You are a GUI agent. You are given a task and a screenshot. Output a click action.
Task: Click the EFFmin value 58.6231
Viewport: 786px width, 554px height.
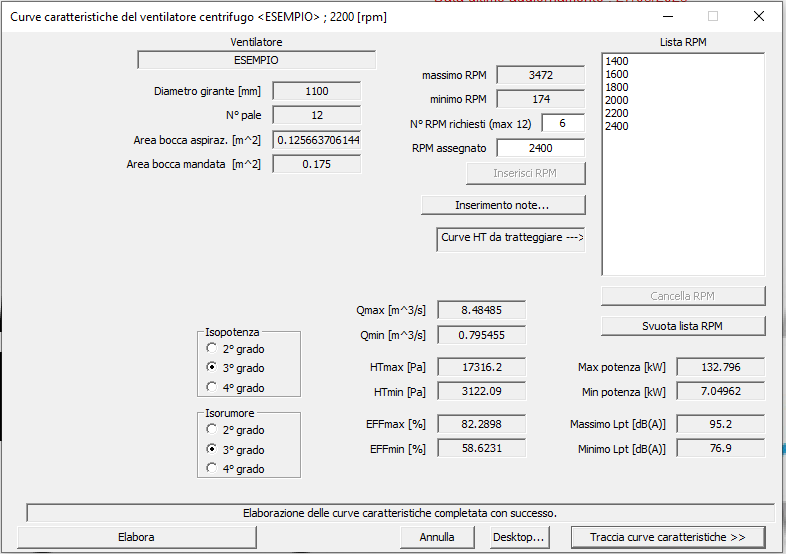pyautogui.click(x=482, y=448)
